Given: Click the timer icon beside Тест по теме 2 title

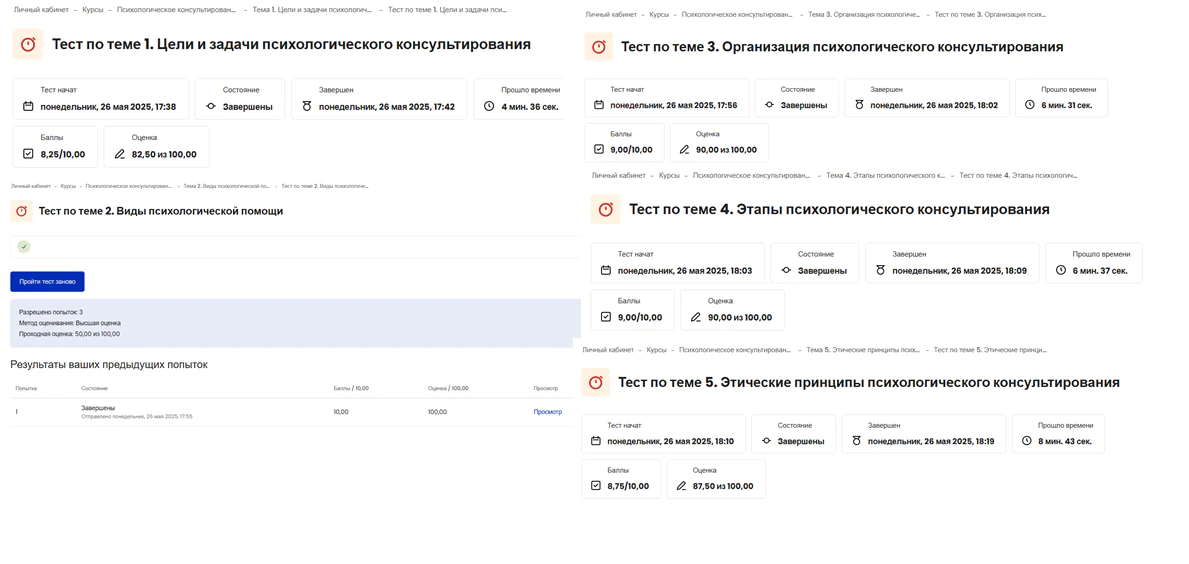Looking at the screenshot, I should [x=21, y=211].
